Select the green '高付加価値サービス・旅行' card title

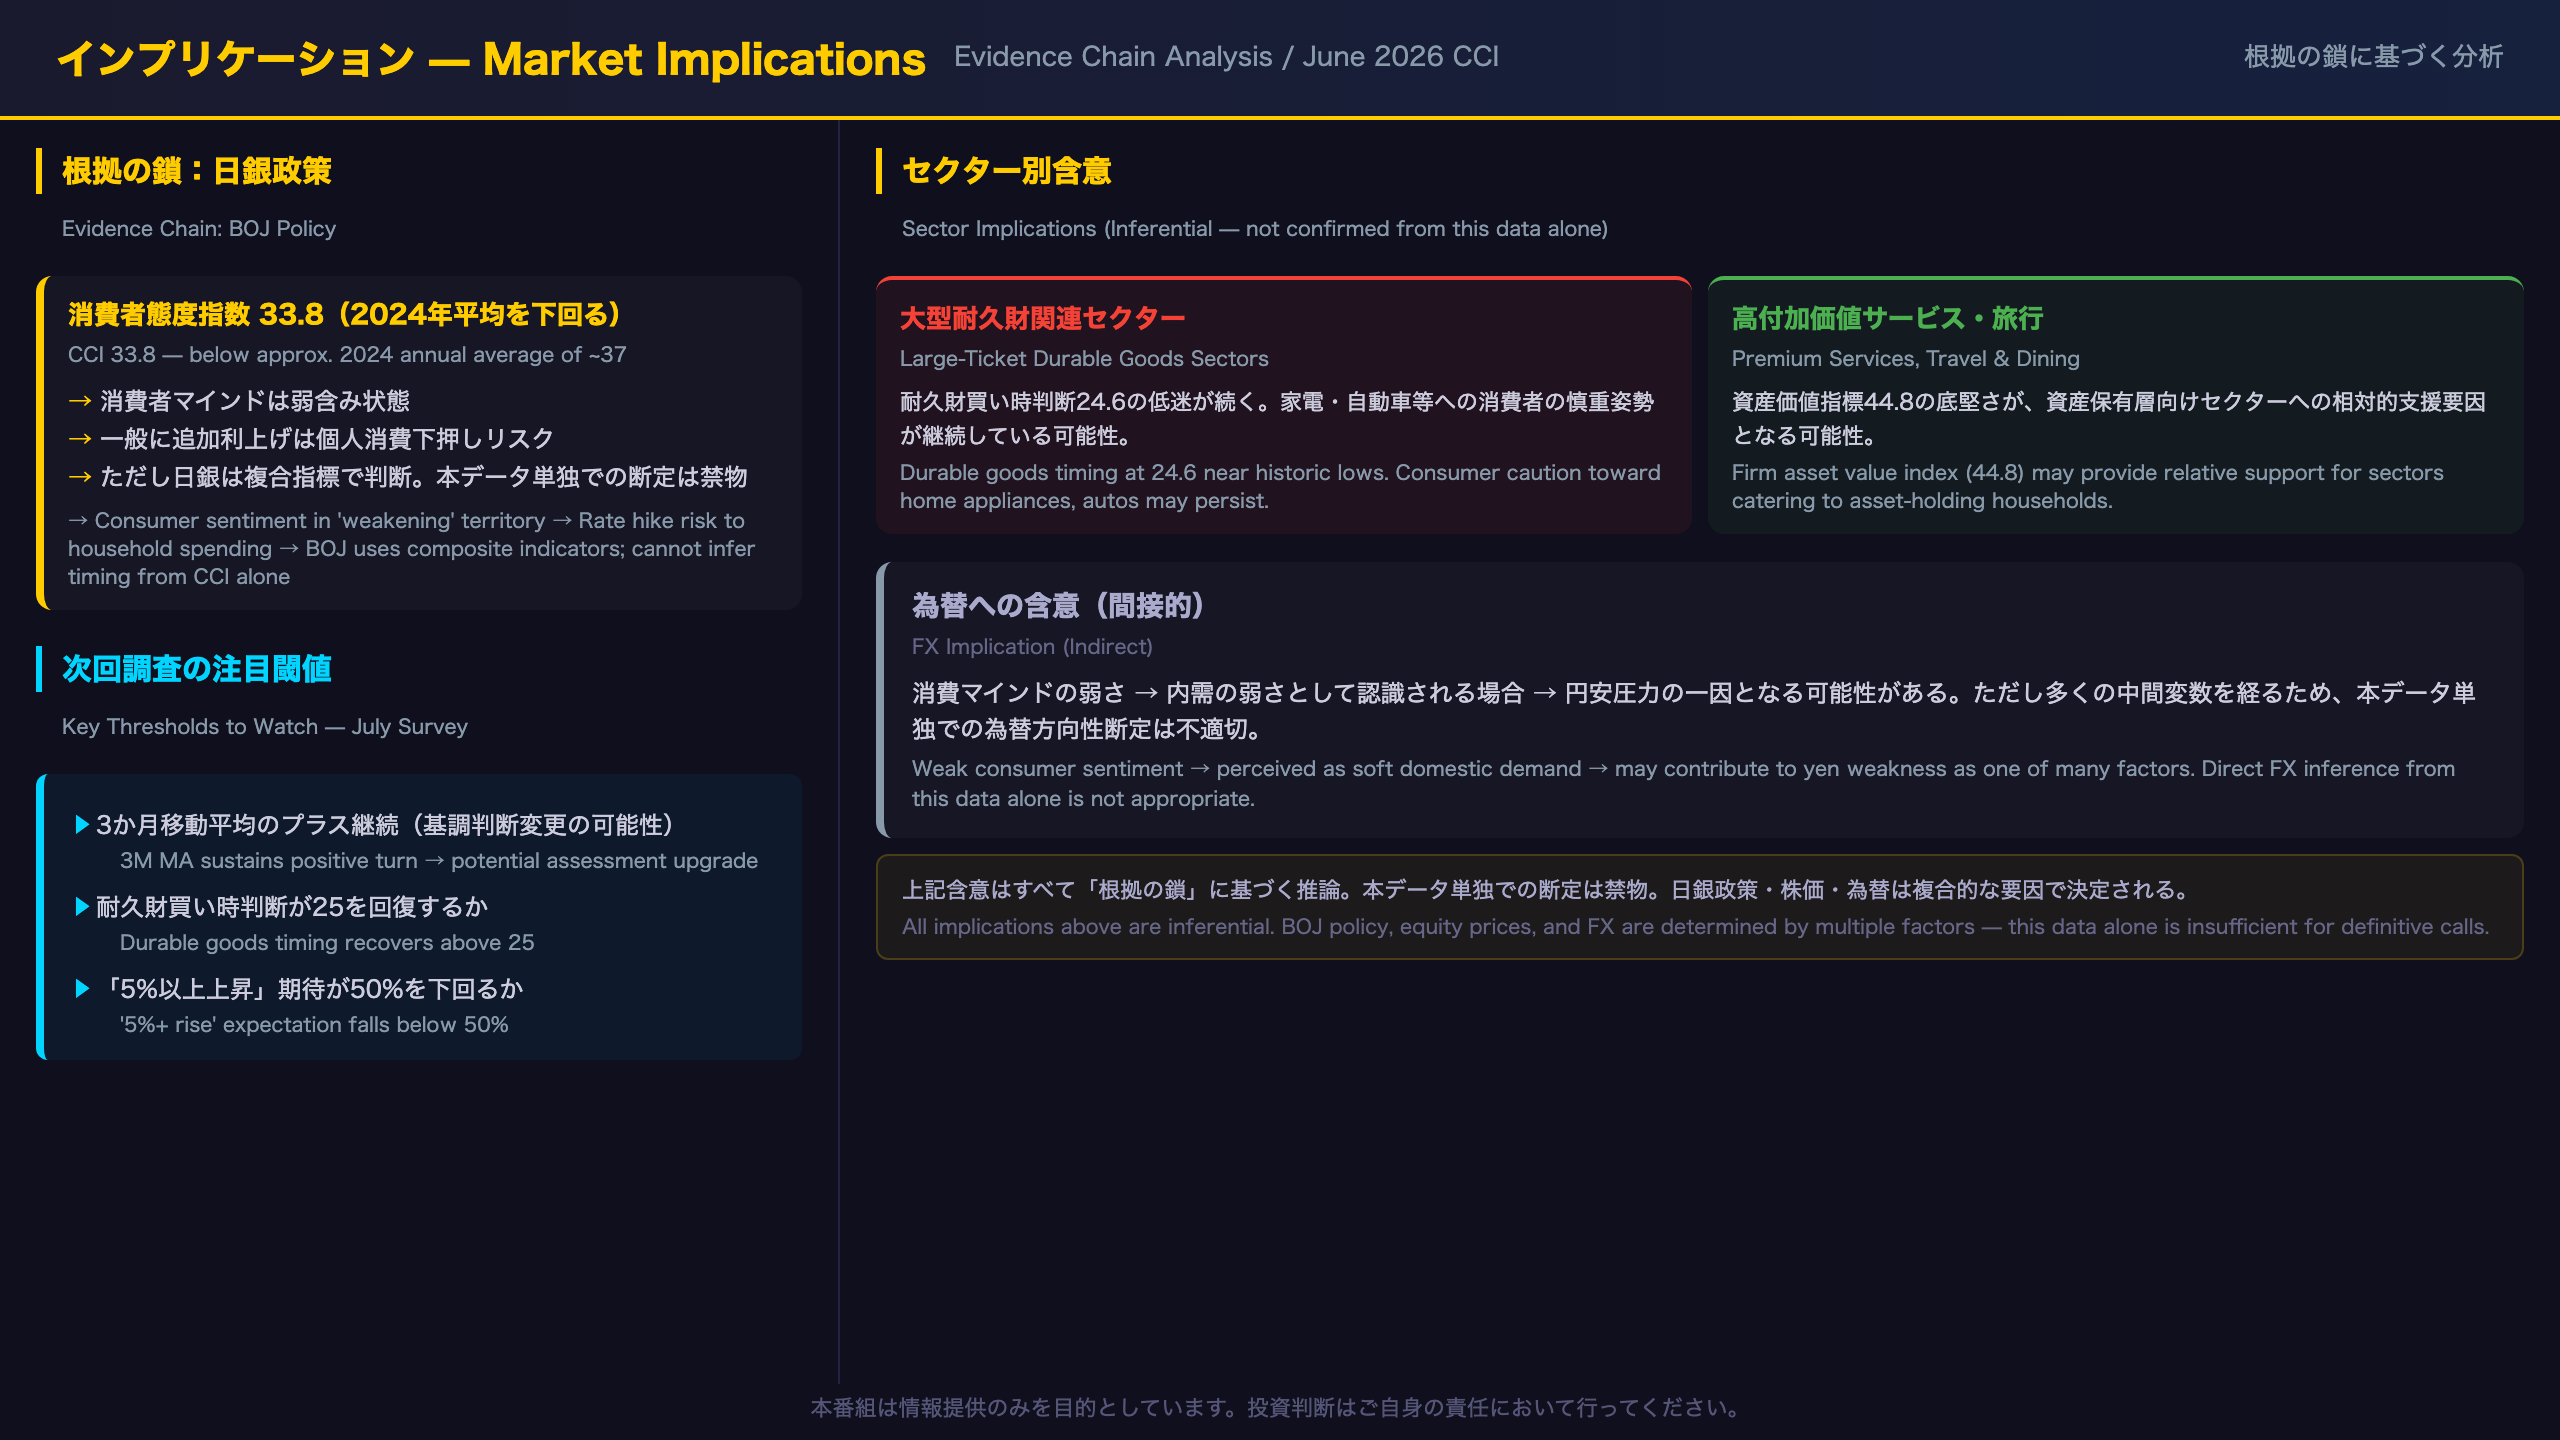tap(1887, 319)
